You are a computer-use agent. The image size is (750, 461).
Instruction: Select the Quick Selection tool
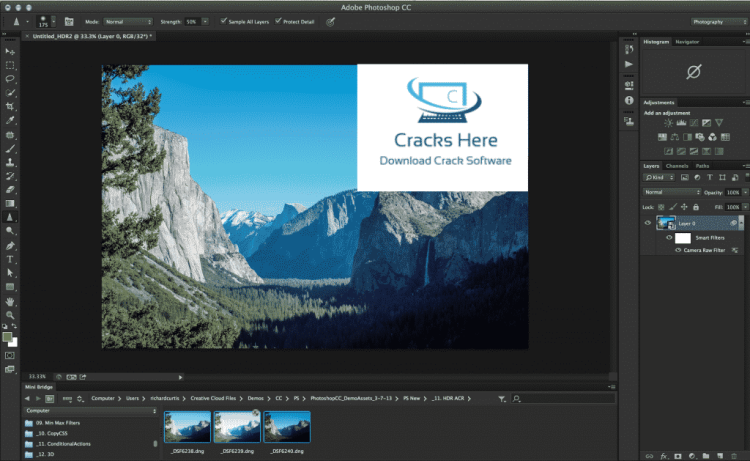coord(10,93)
